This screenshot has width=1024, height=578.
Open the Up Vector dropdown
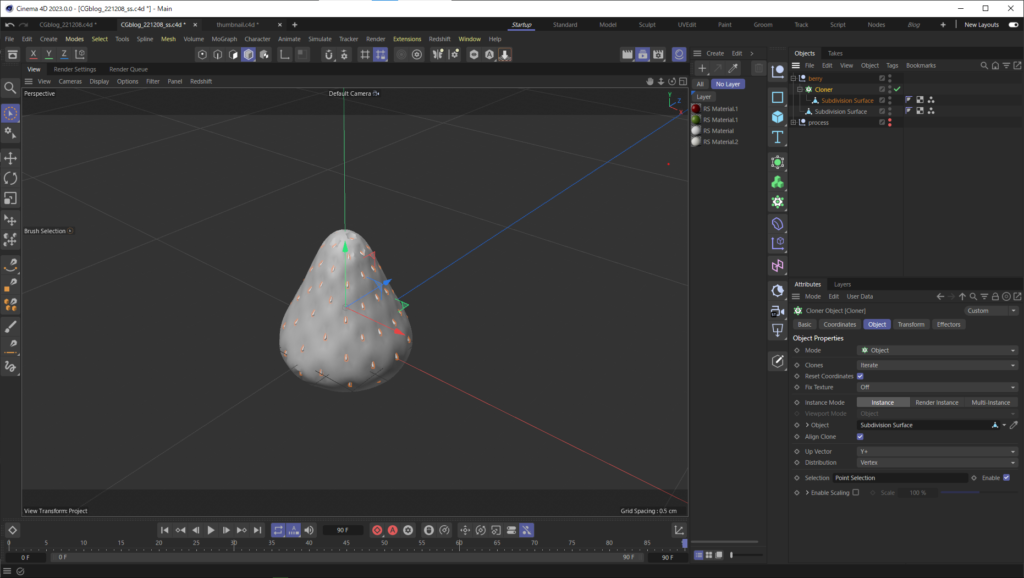[935, 451]
